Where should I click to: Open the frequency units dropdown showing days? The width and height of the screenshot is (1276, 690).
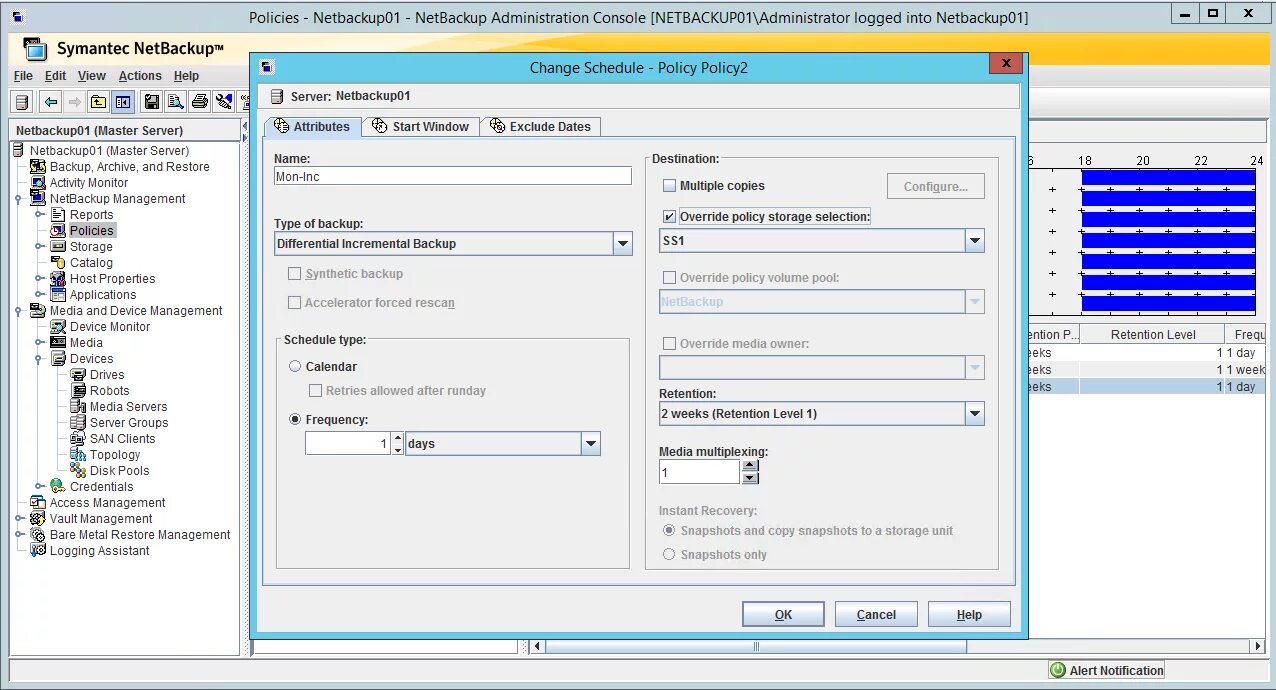tap(589, 443)
